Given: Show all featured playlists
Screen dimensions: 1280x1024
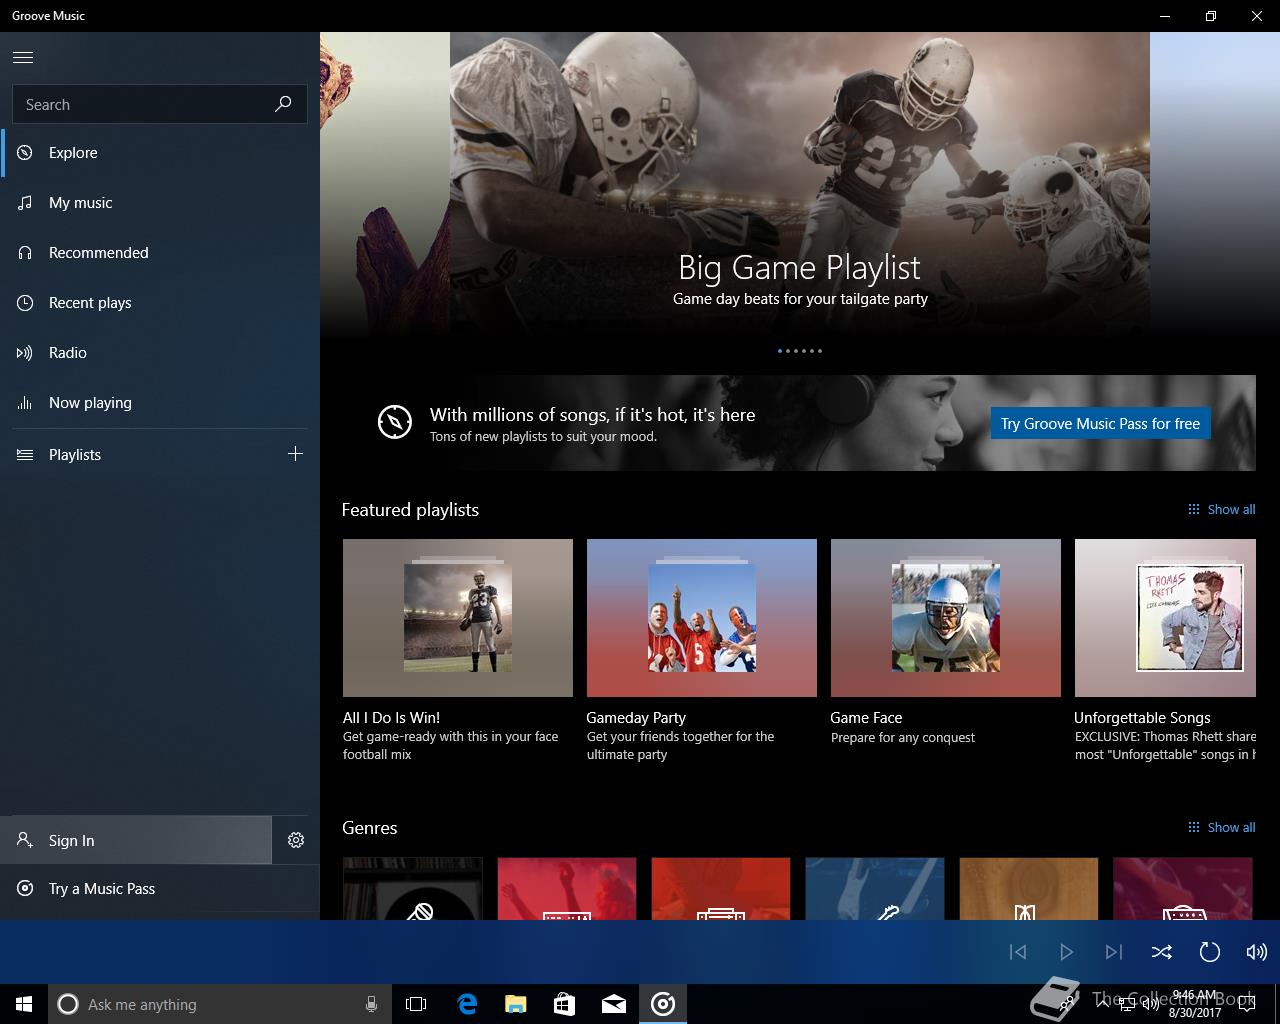Looking at the screenshot, I should [1221, 509].
